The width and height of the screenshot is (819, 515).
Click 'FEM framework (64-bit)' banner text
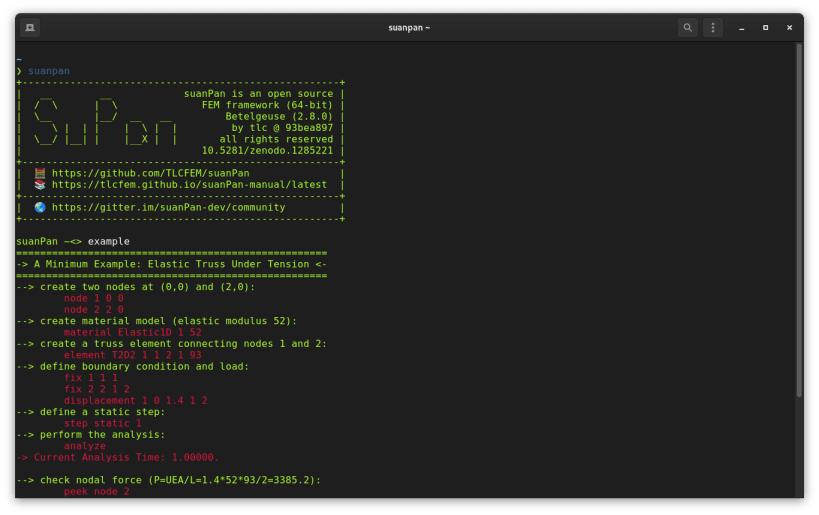click(x=267, y=105)
